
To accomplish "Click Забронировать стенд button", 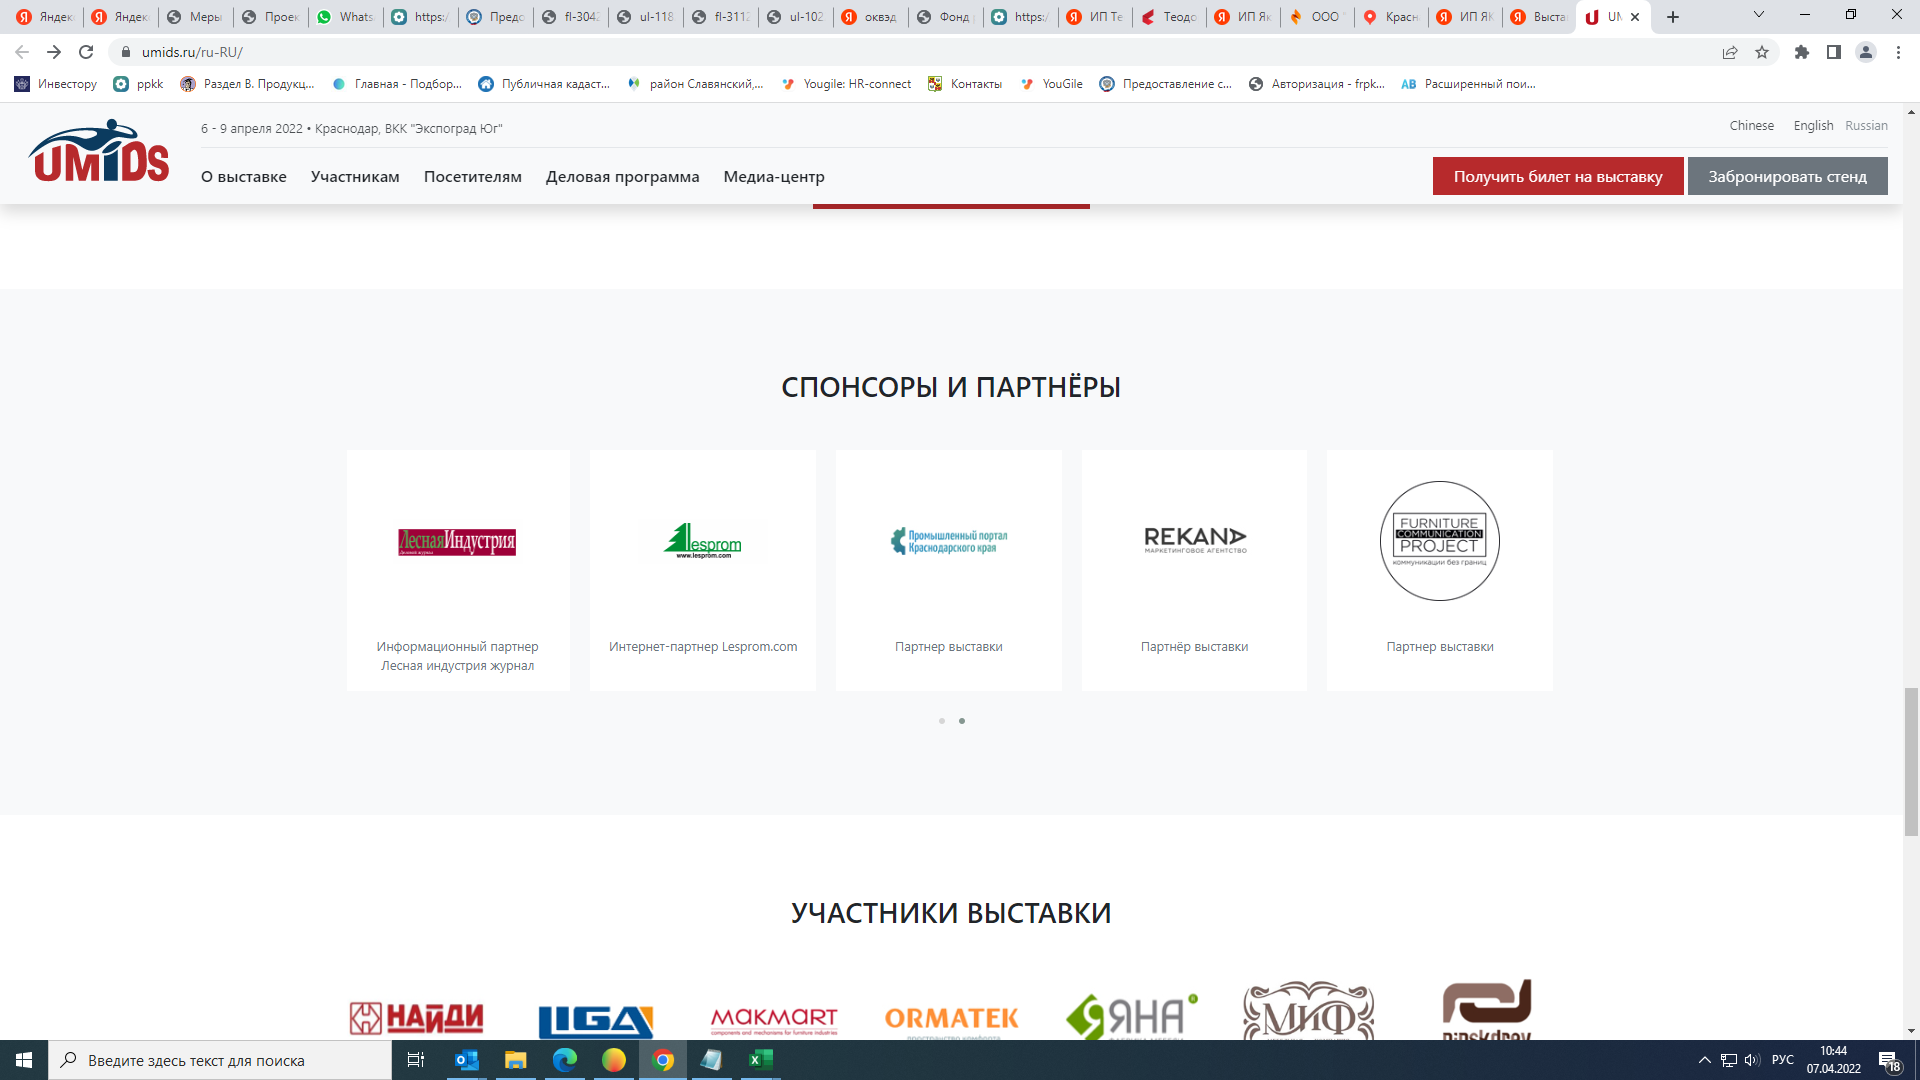I will click(x=1788, y=176).
